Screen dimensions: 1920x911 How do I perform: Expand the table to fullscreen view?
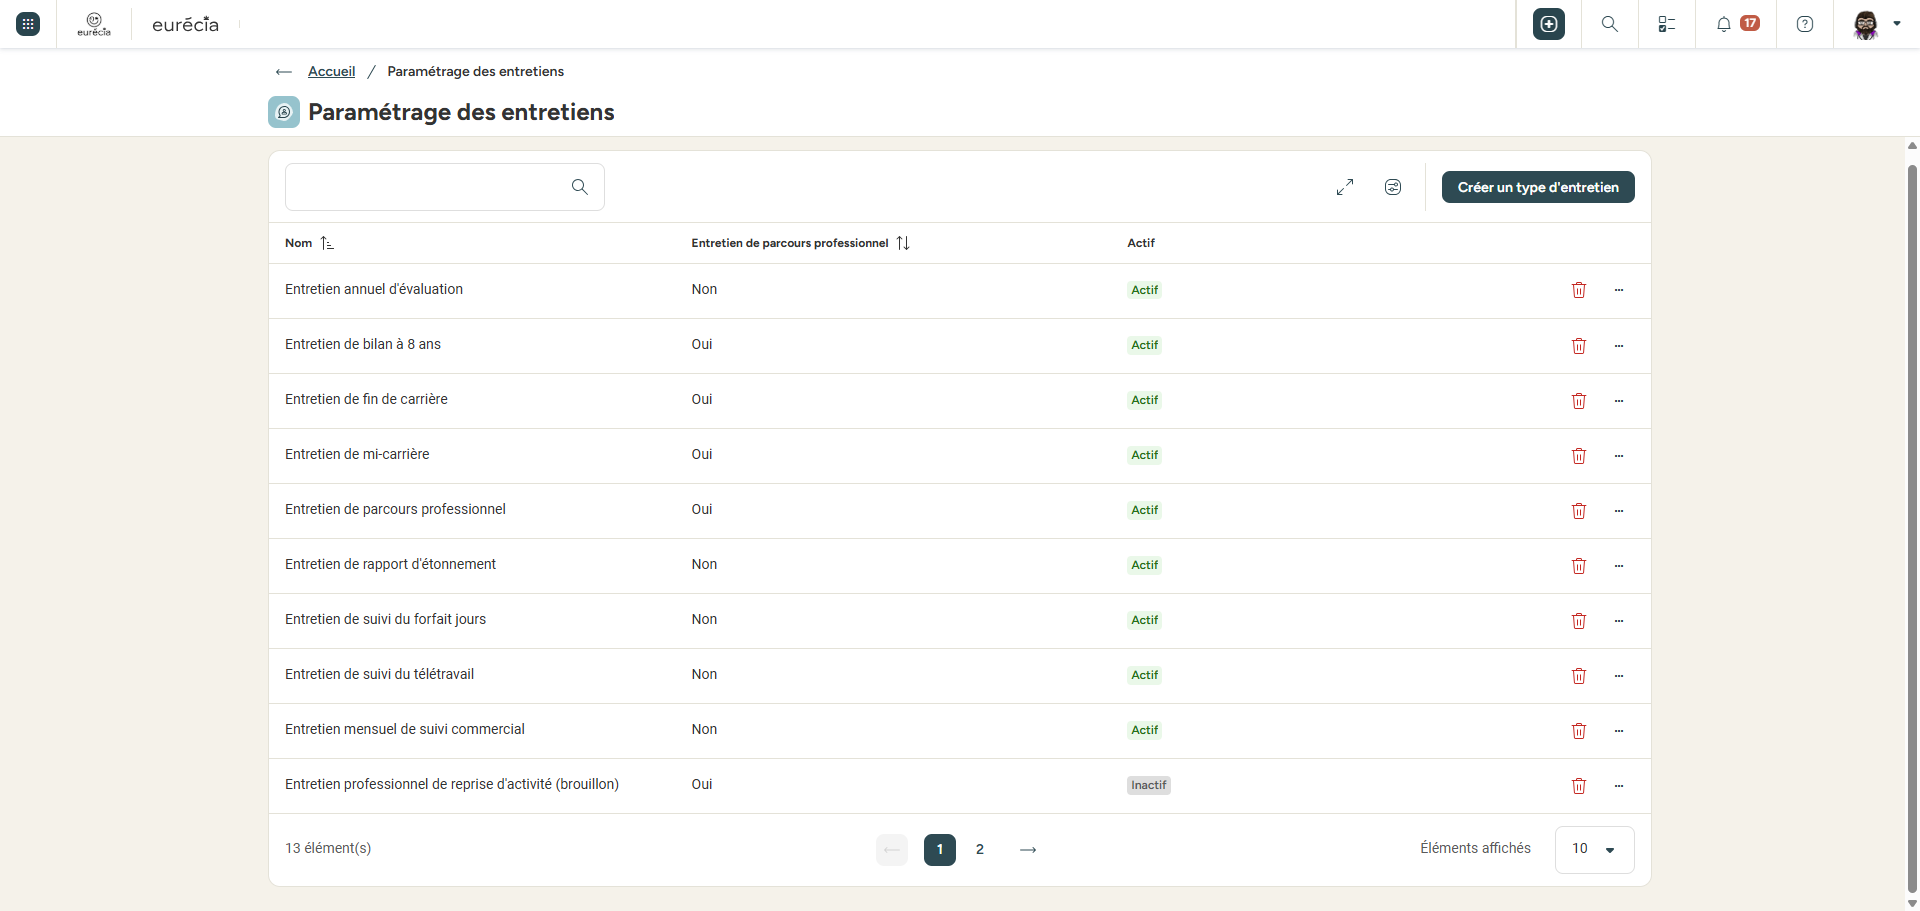point(1345,187)
